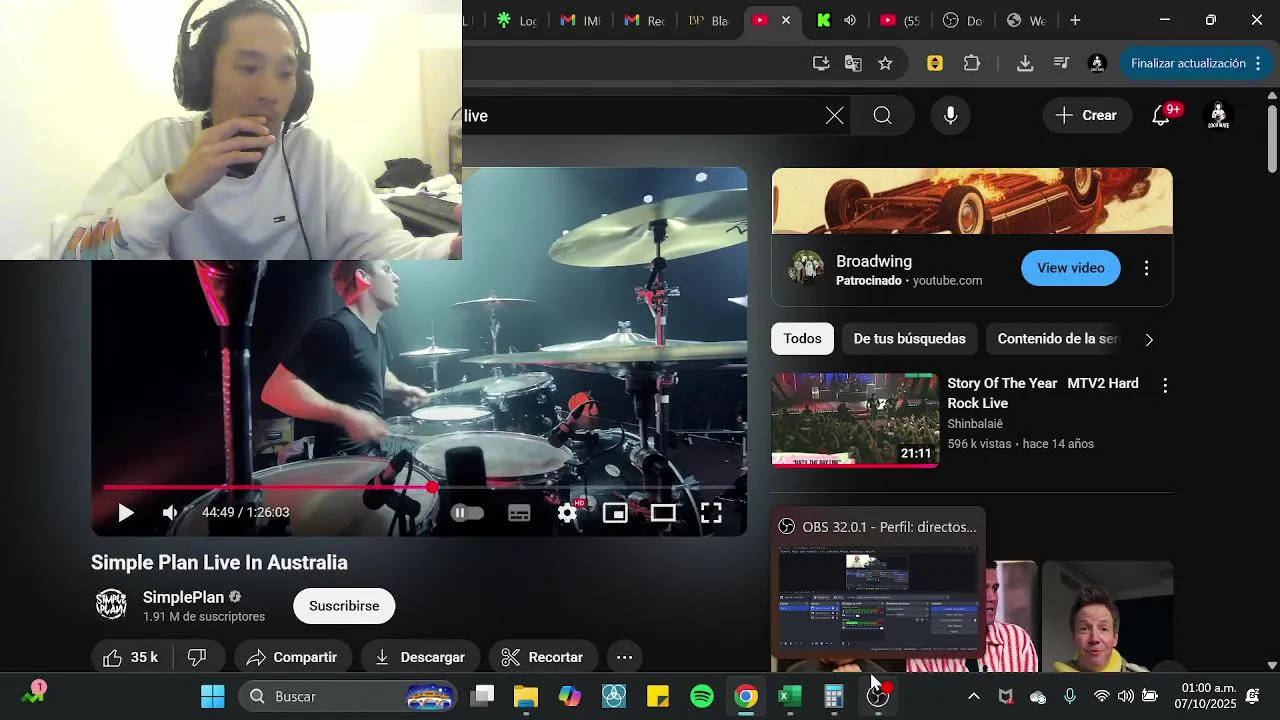This screenshot has width=1280, height=720.
Task: Open a new browser tab
Action: 1075,20
